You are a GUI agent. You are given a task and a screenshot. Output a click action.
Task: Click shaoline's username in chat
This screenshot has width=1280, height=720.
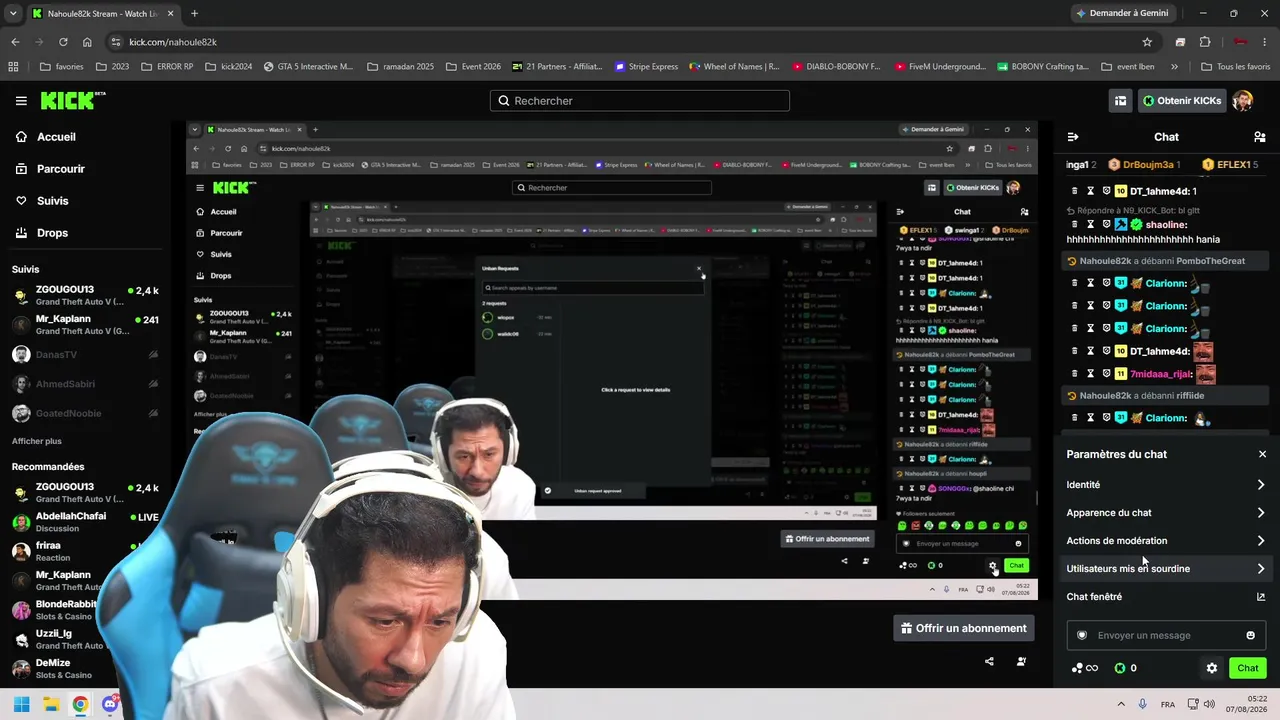(1167, 224)
